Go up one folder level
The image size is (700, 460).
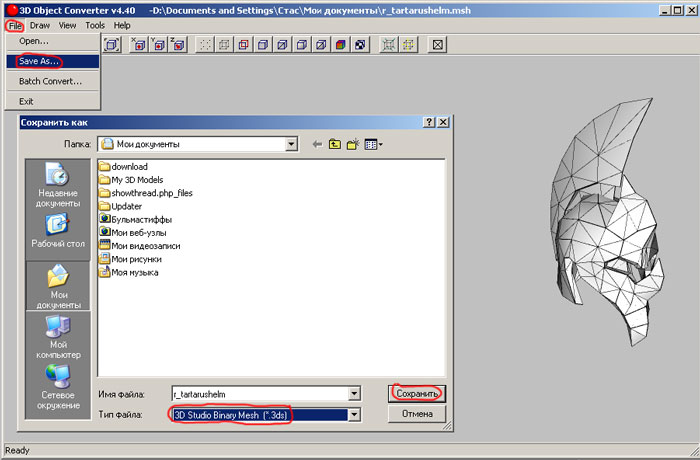[x=336, y=144]
